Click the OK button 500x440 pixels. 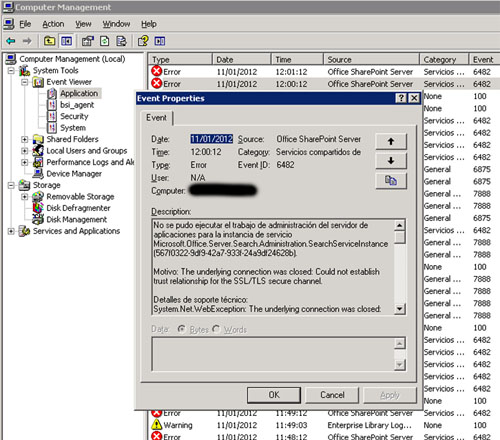pyautogui.click(x=274, y=395)
